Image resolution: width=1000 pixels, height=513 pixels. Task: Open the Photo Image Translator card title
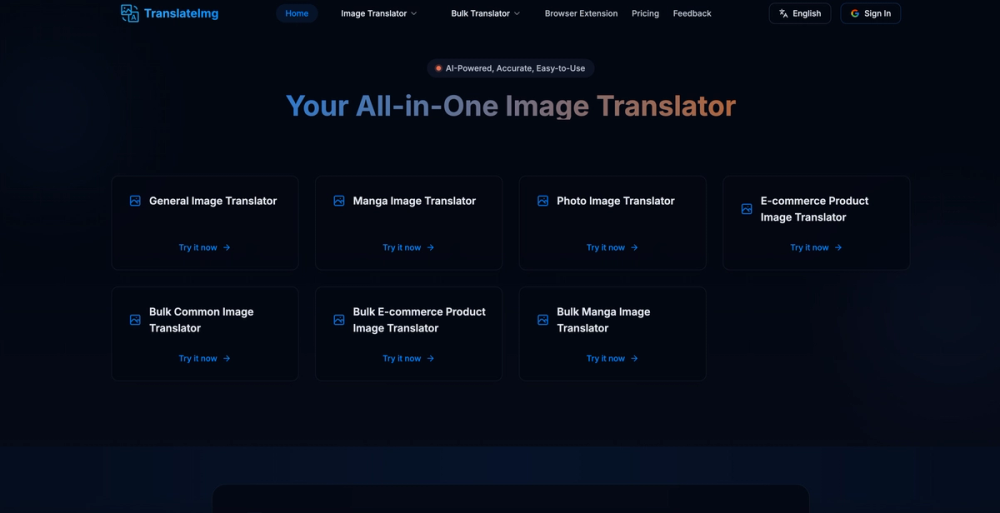[x=615, y=201]
